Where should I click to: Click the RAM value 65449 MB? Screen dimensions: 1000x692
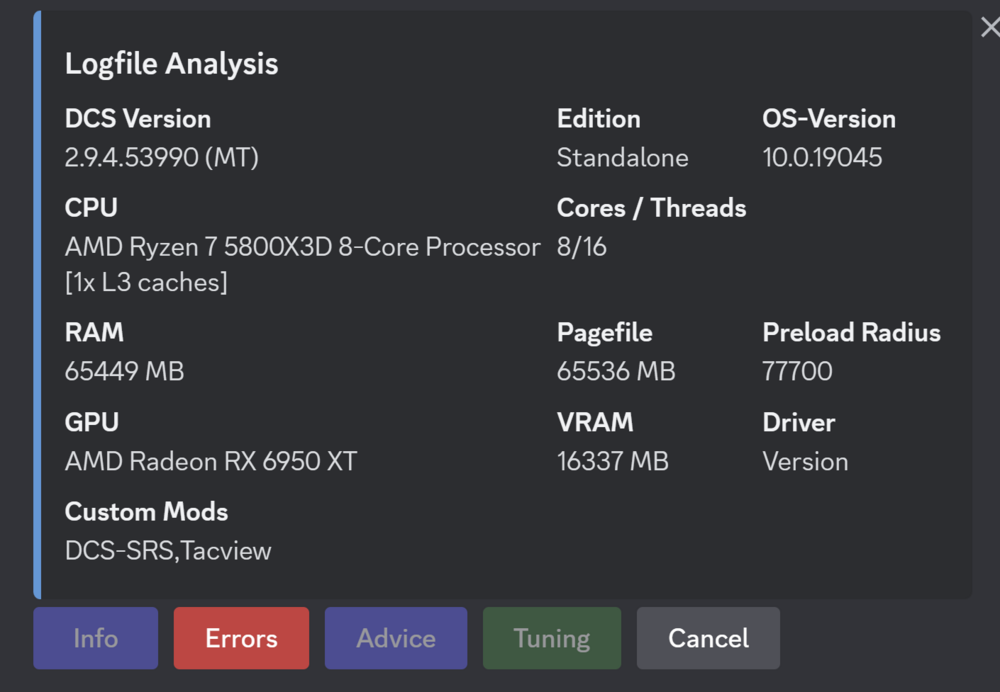tap(124, 371)
